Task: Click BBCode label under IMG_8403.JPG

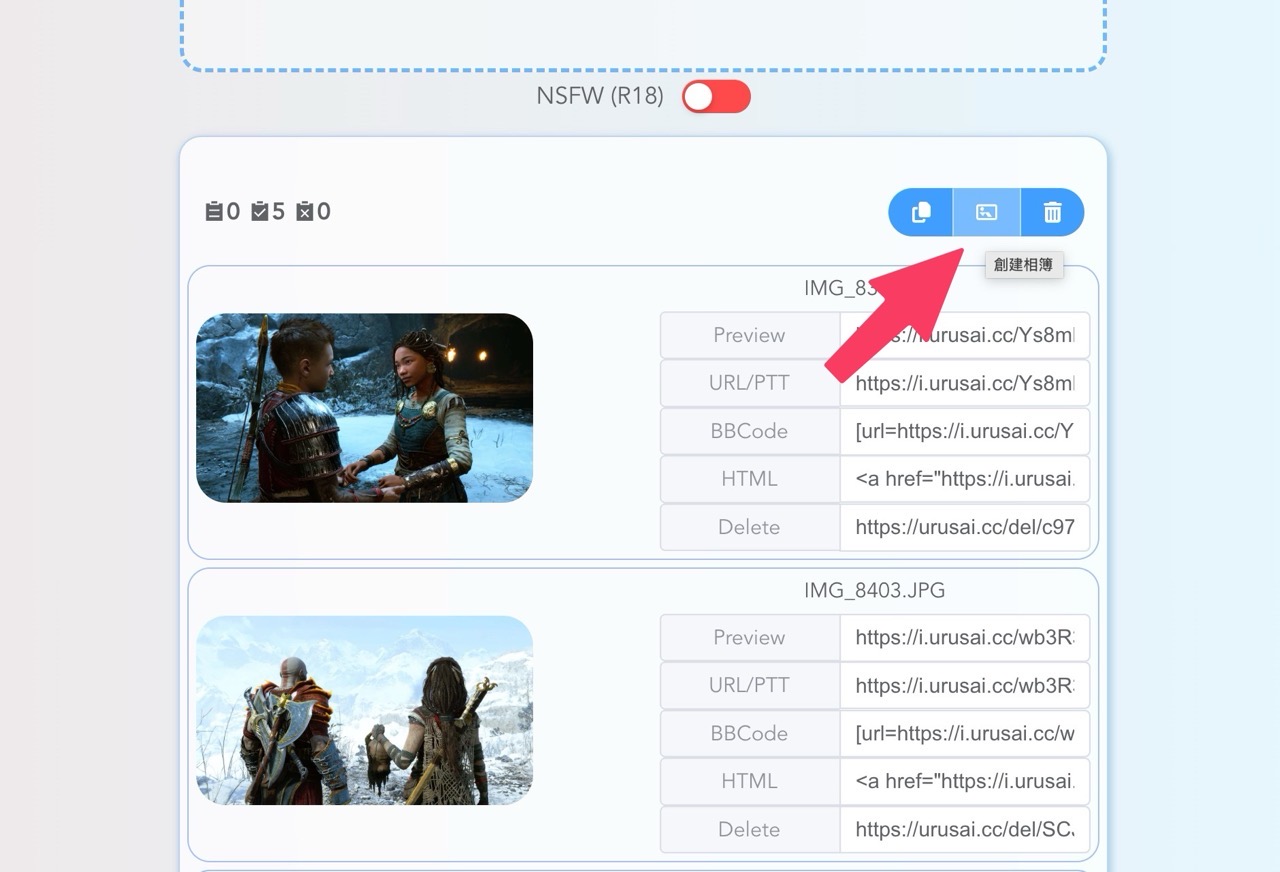Action: pyautogui.click(x=749, y=733)
